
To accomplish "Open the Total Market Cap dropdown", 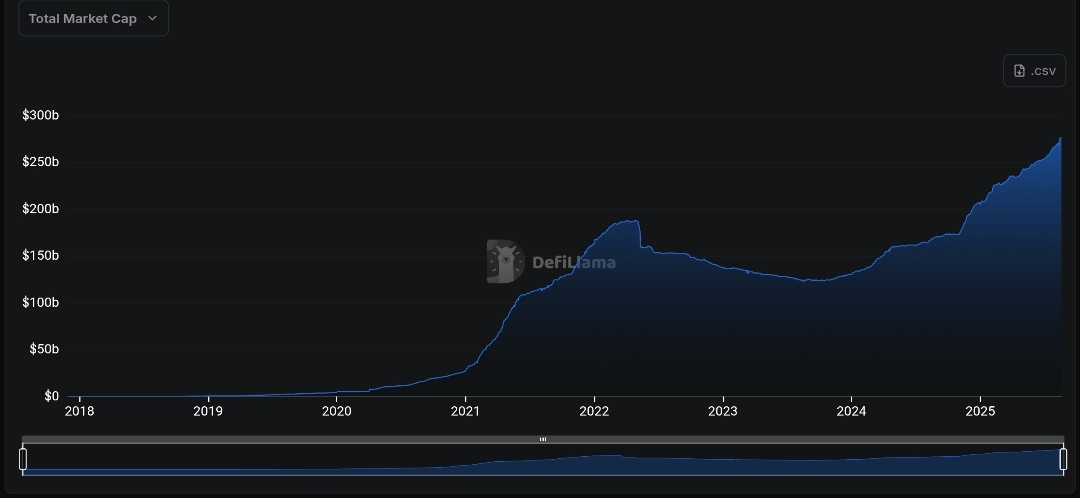I will [x=92, y=18].
